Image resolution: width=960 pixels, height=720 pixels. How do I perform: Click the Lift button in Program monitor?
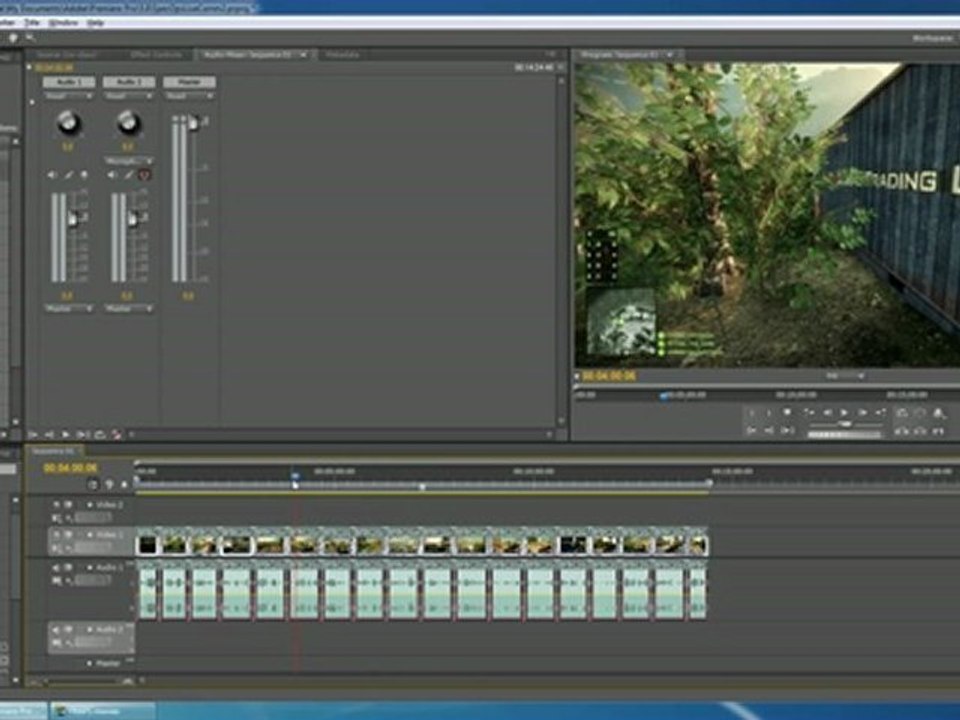pos(901,431)
